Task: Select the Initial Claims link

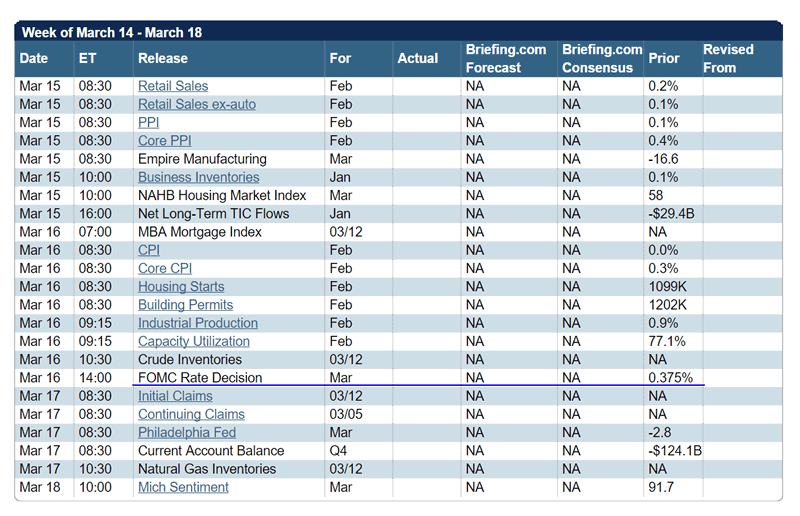Action: (177, 396)
